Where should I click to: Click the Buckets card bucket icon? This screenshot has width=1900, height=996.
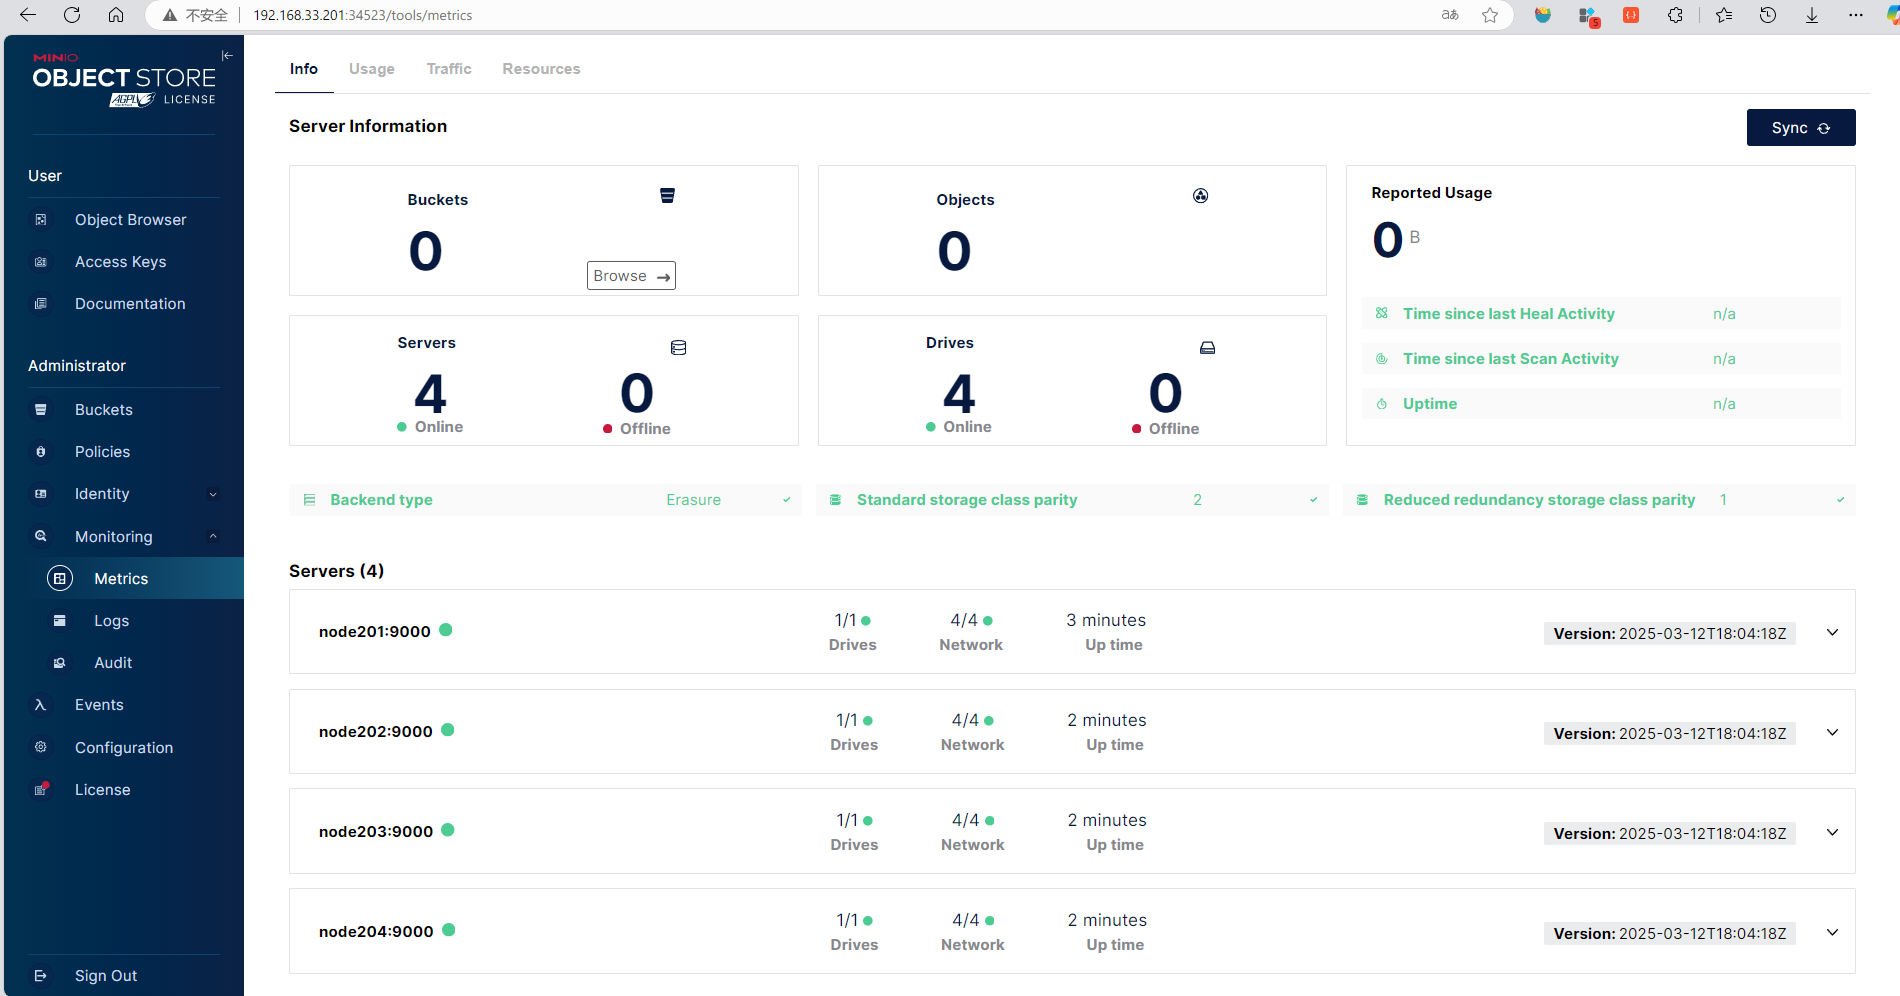pyautogui.click(x=667, y=196)
